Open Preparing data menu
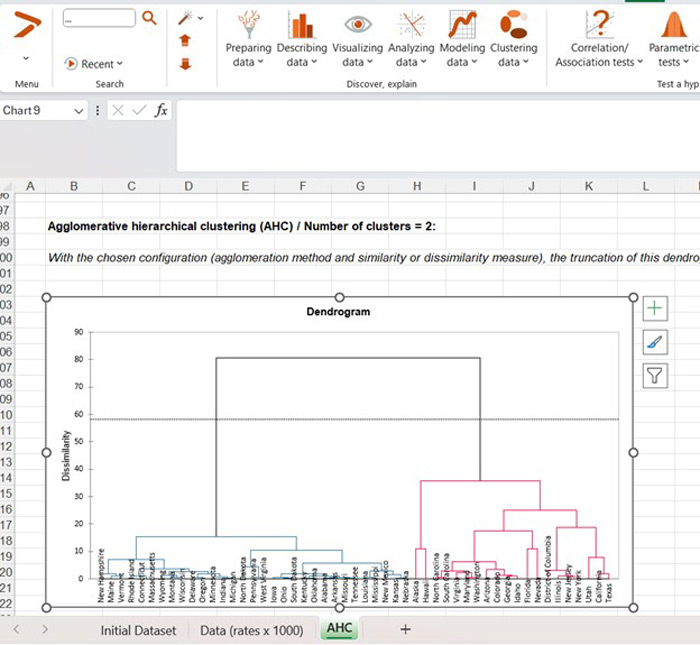This screenshot has width=700, height=645. 248,38
